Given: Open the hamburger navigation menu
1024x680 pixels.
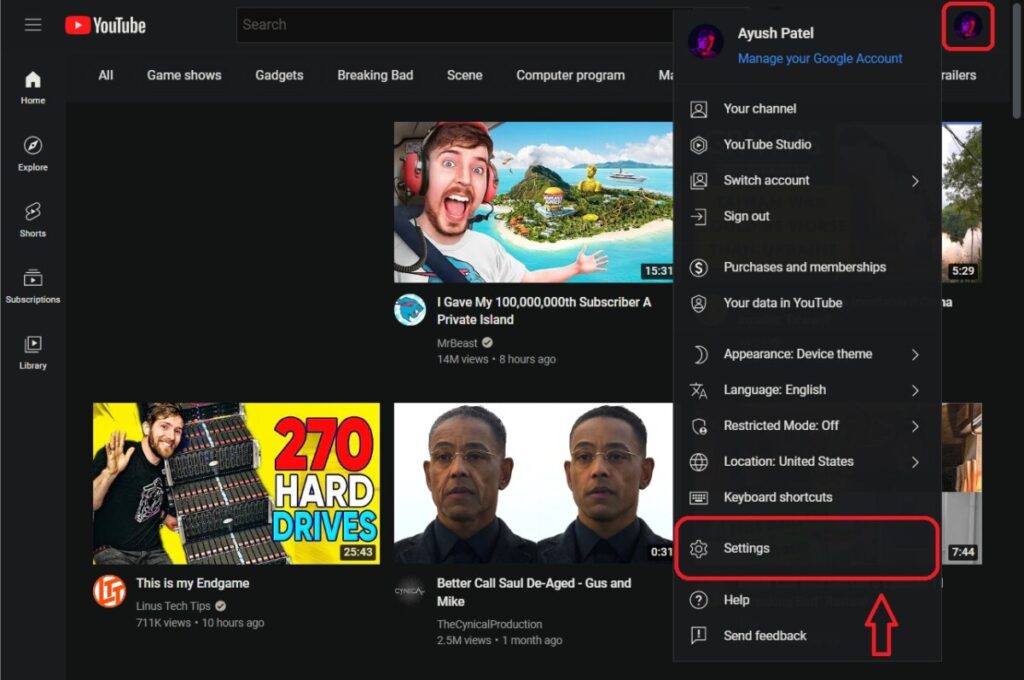Looking at the screenshot, I should [33, 25].
